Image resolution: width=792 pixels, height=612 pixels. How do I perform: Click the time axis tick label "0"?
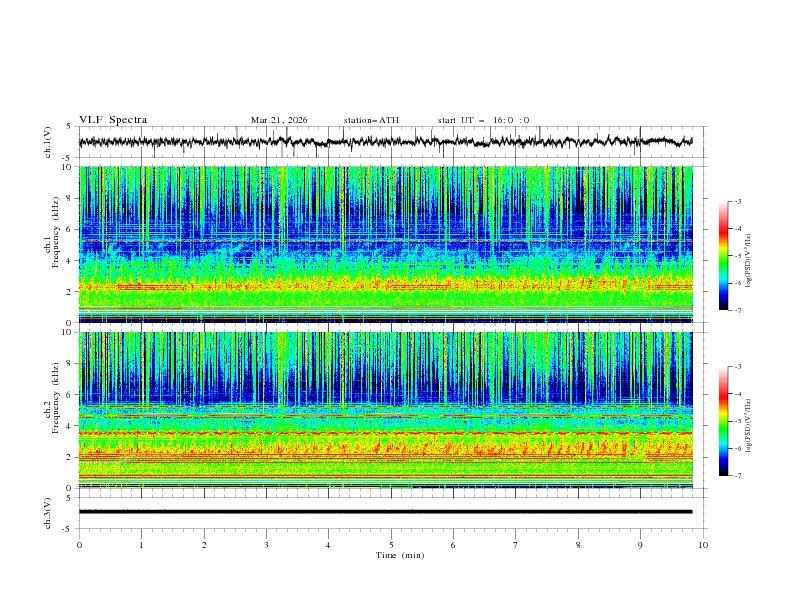click(79, 545)
